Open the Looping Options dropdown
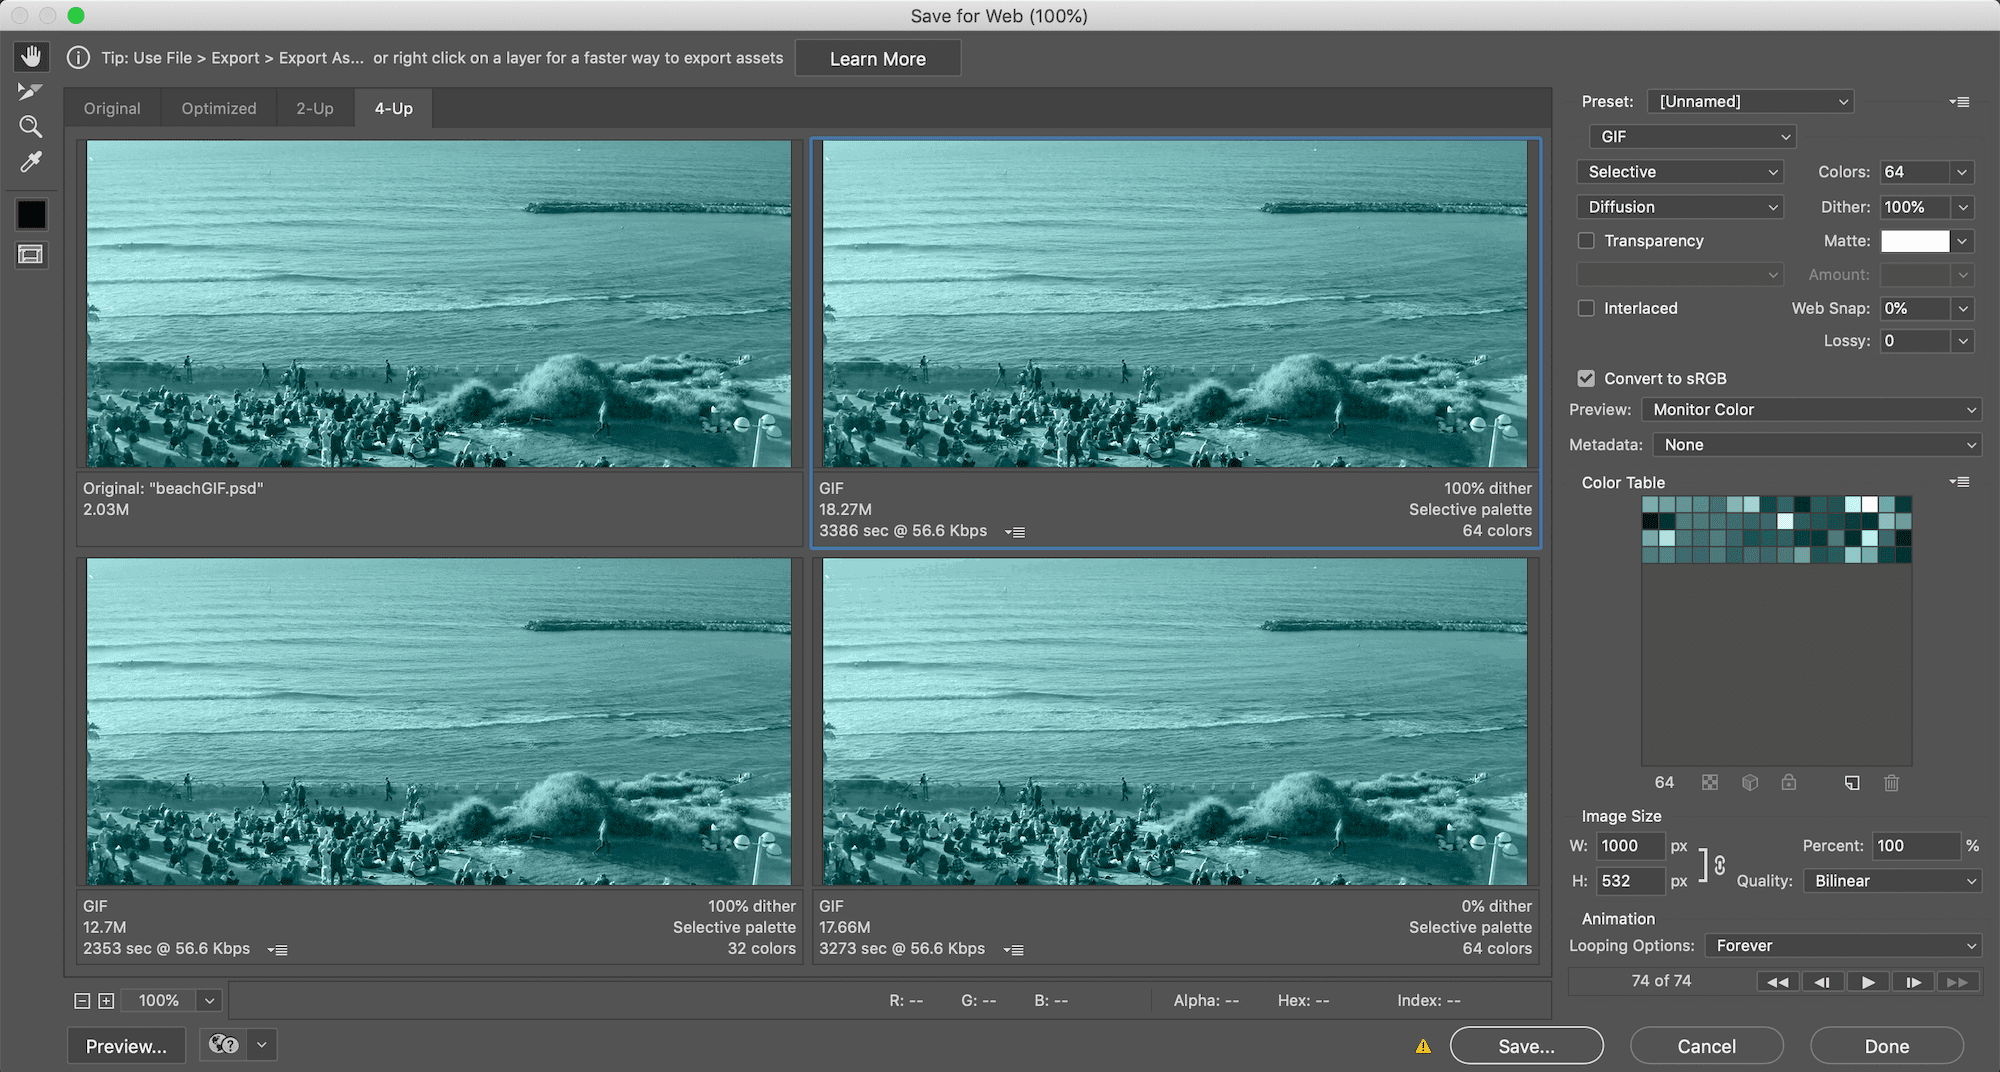The height and width of the screenshot is (1072, 2000). [1843, 945]
